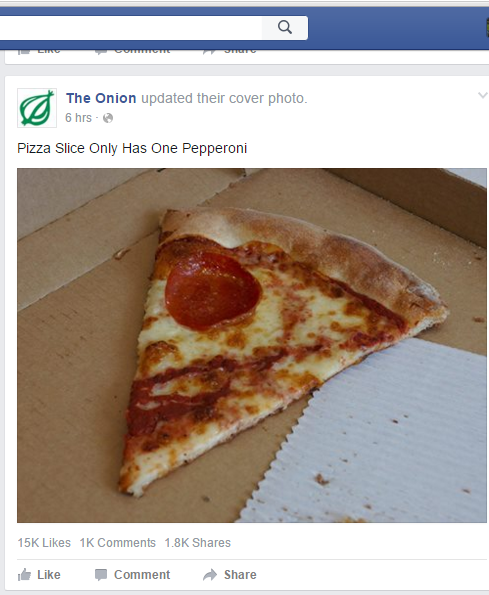Comment on the pizza post
This screenshot has height=595, width=489.
pyautogui.click(x=132, y=575)
